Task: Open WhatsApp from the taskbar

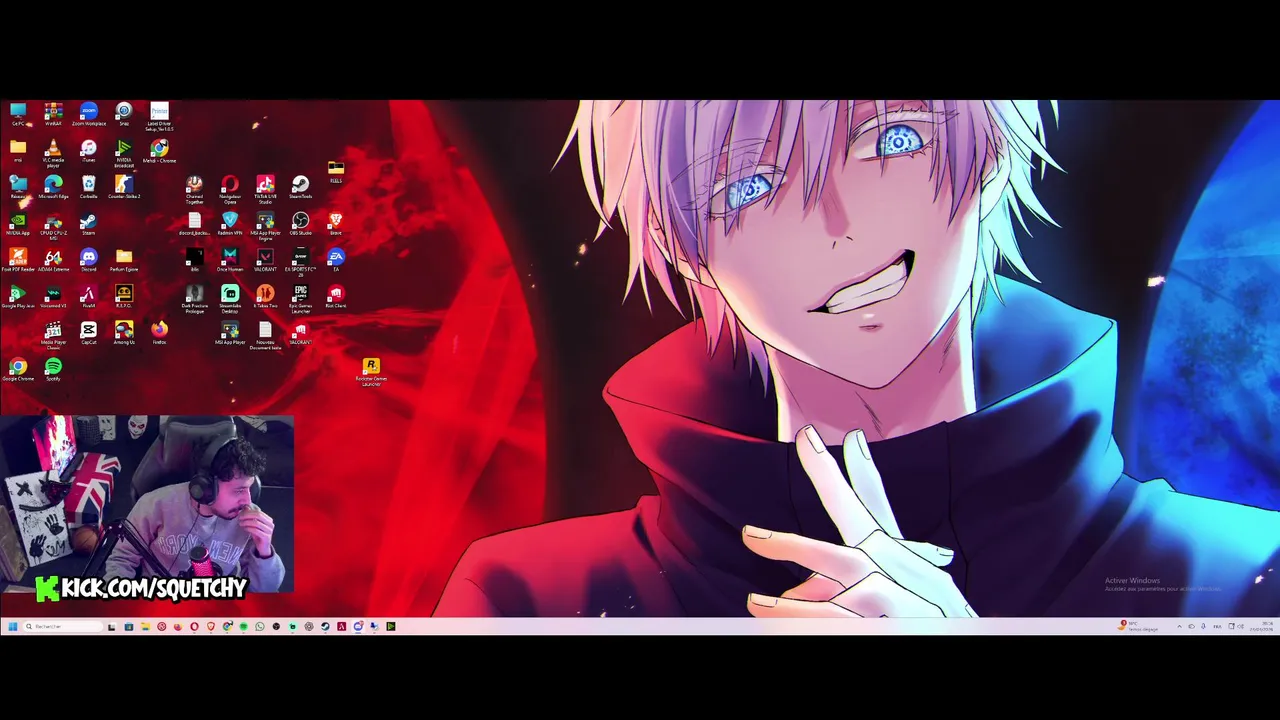Action: [260, 627]
